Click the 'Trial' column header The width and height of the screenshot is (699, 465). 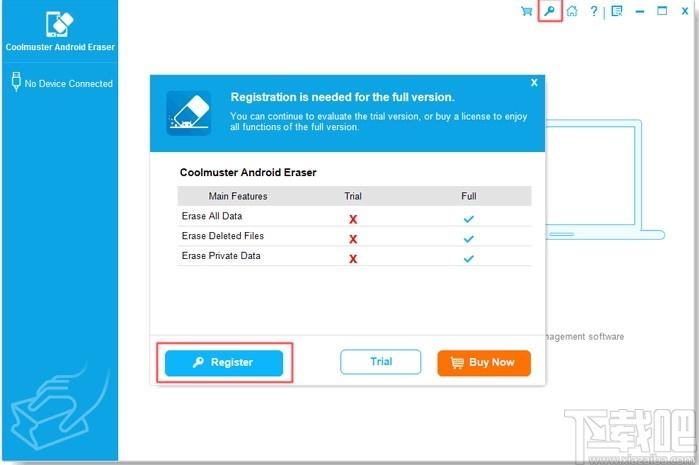point(353,196)
